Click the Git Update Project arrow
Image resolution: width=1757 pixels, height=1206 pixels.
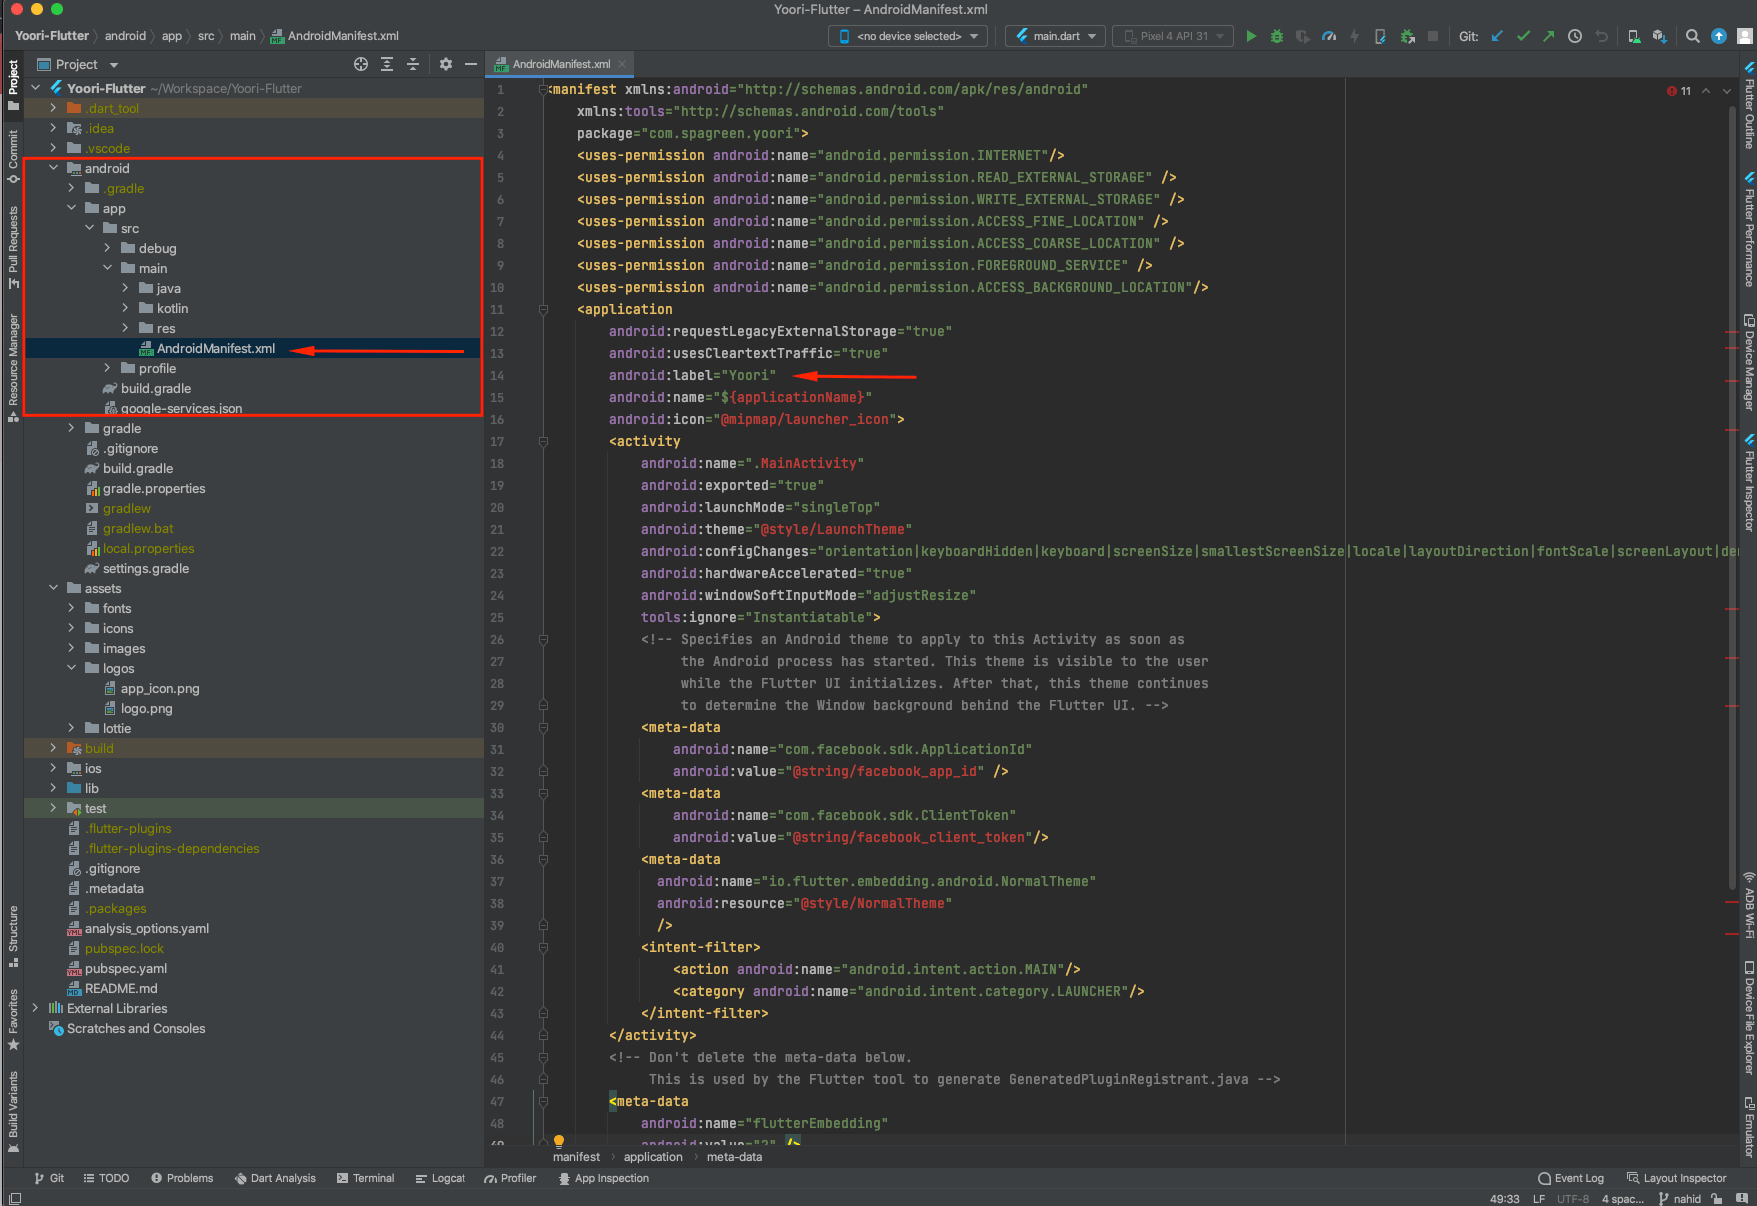click(1497, 36)
